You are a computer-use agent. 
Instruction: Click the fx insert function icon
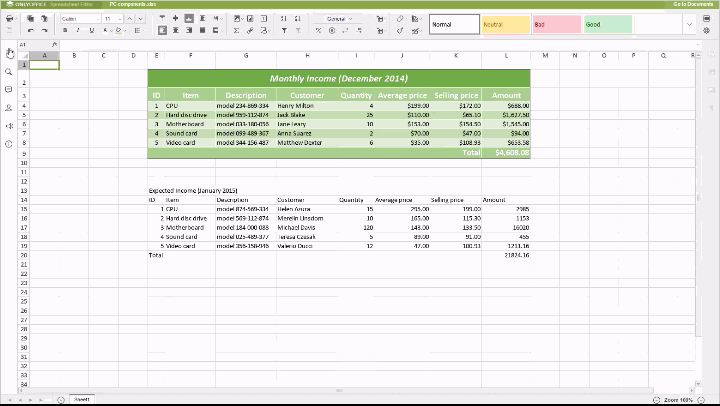(54, 45)
